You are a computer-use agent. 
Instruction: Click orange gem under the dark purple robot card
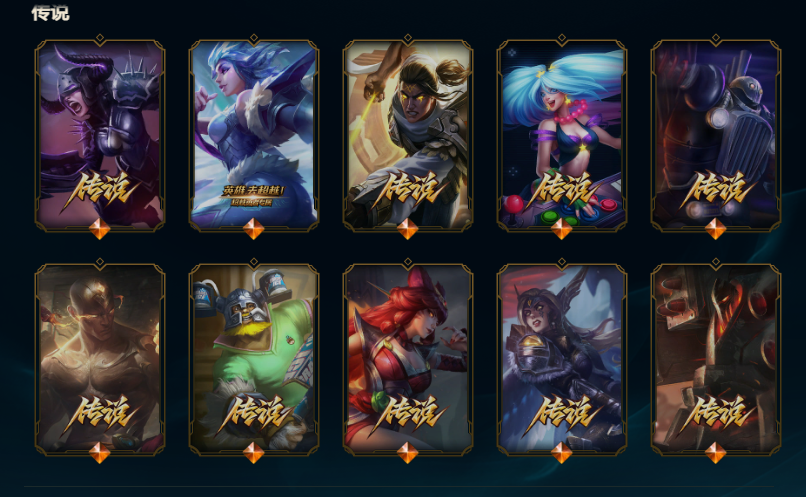point(716,229)
